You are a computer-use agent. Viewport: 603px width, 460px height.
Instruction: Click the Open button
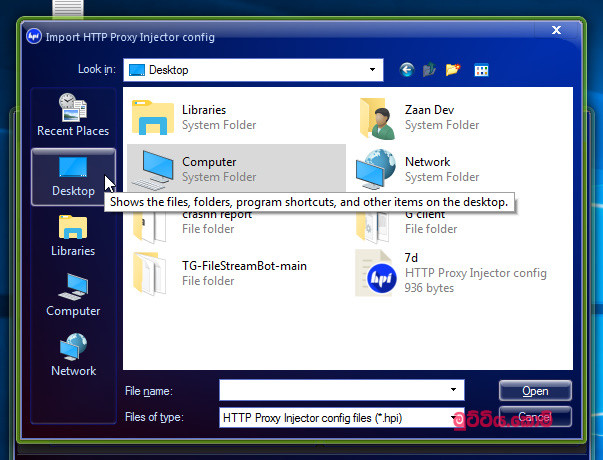point(535,391)
